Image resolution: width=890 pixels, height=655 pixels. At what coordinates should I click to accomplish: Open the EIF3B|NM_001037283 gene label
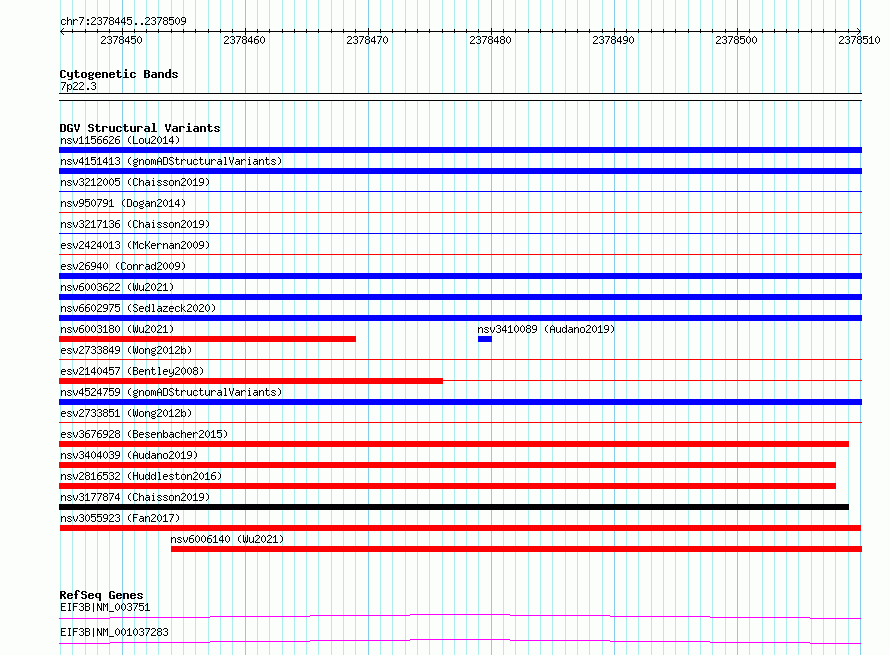click(x=114, y=632)
